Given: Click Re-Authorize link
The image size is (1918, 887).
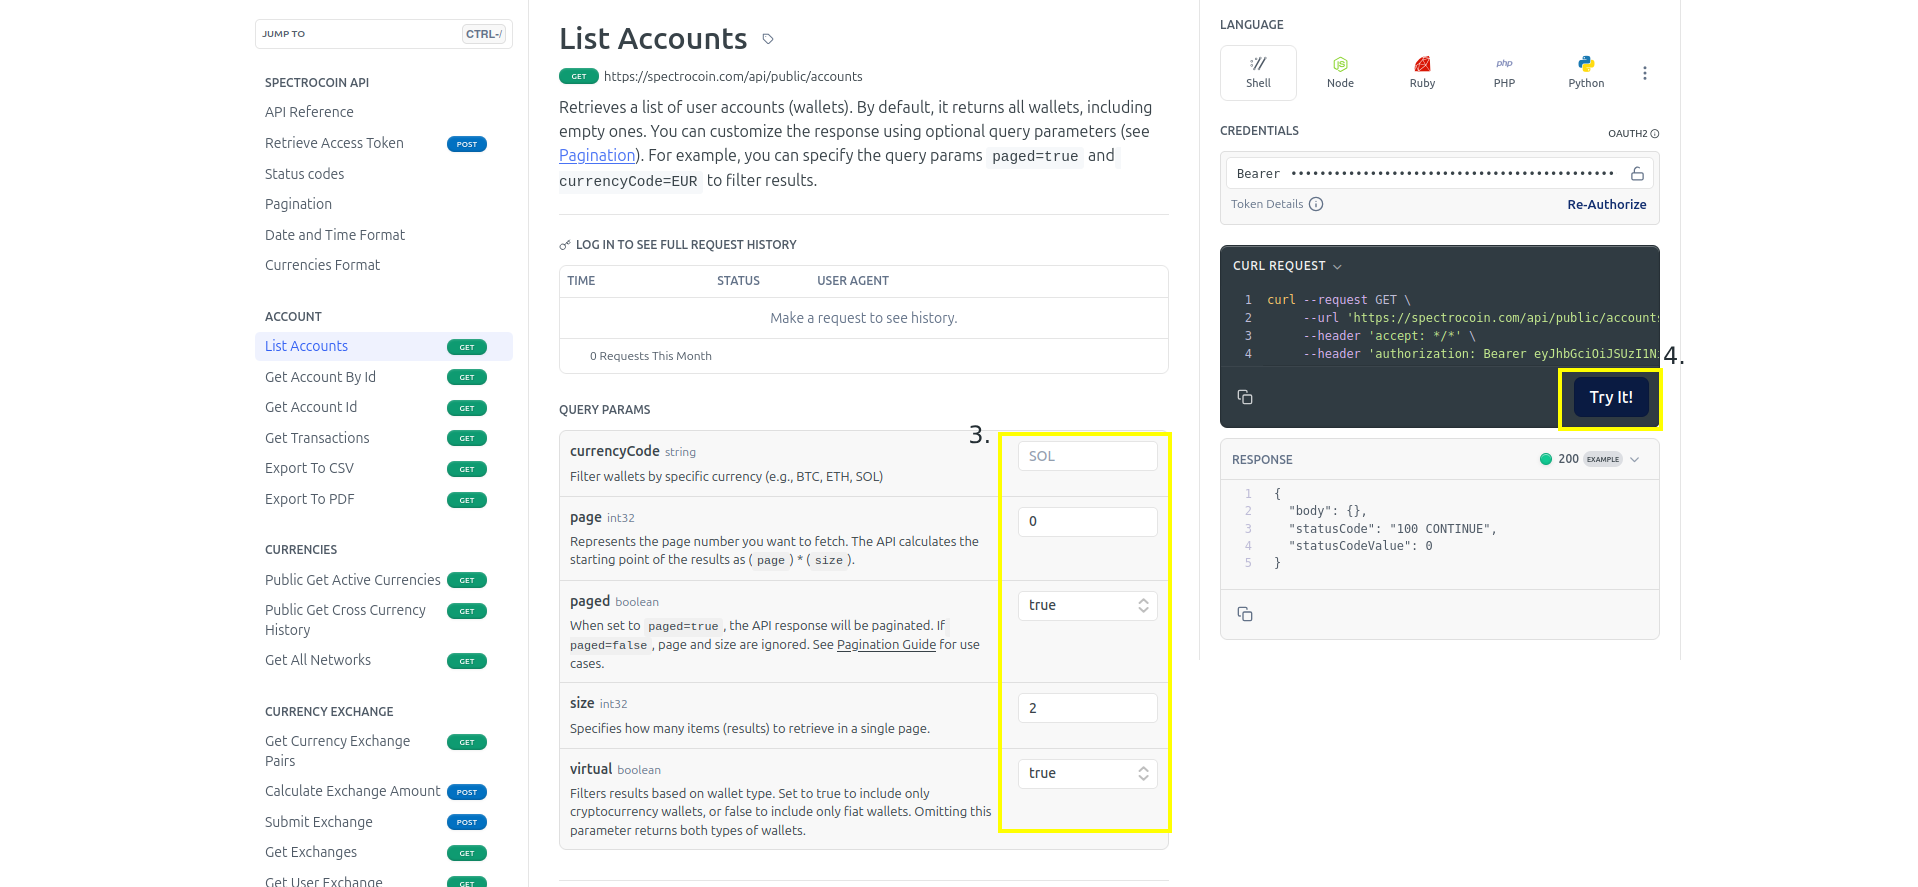Looking at the screenshot, I should 1606,204.
